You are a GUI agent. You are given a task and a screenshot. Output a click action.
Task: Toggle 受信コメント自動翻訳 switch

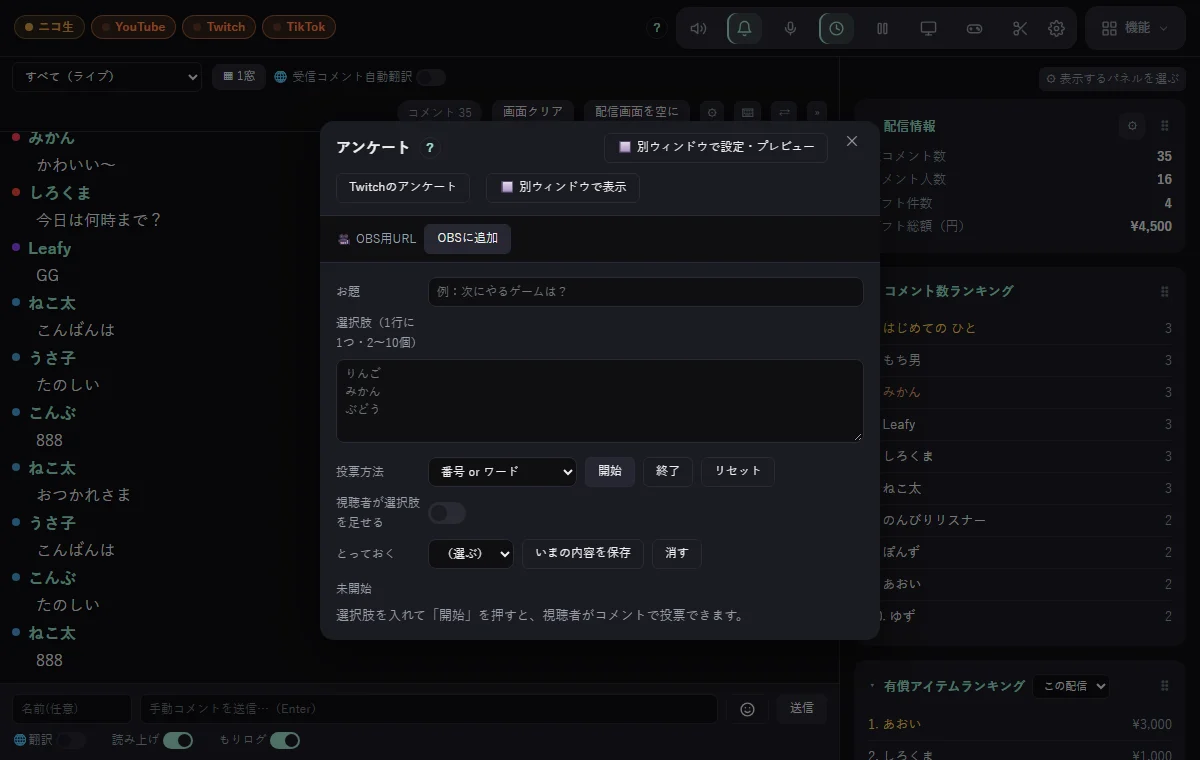(x=431, y=77)
